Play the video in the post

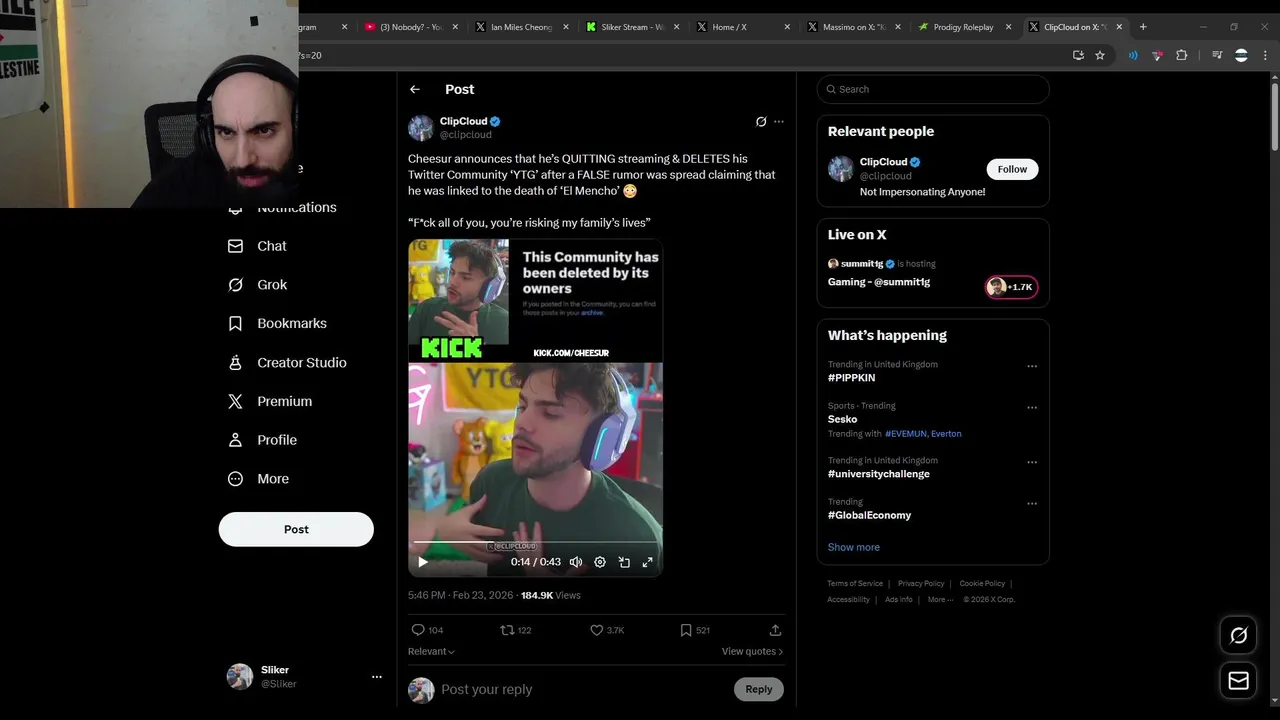coord(423,562)
